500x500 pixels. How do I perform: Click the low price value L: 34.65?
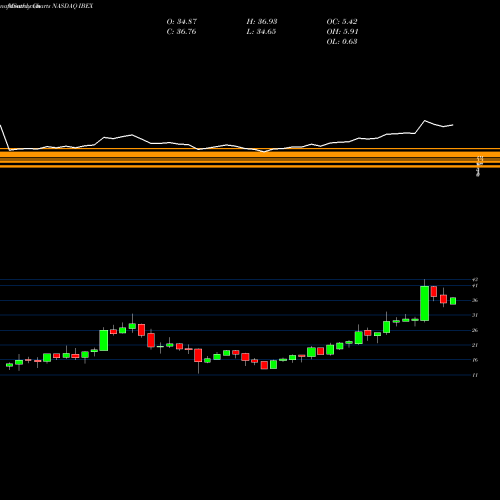pos(261,32)
